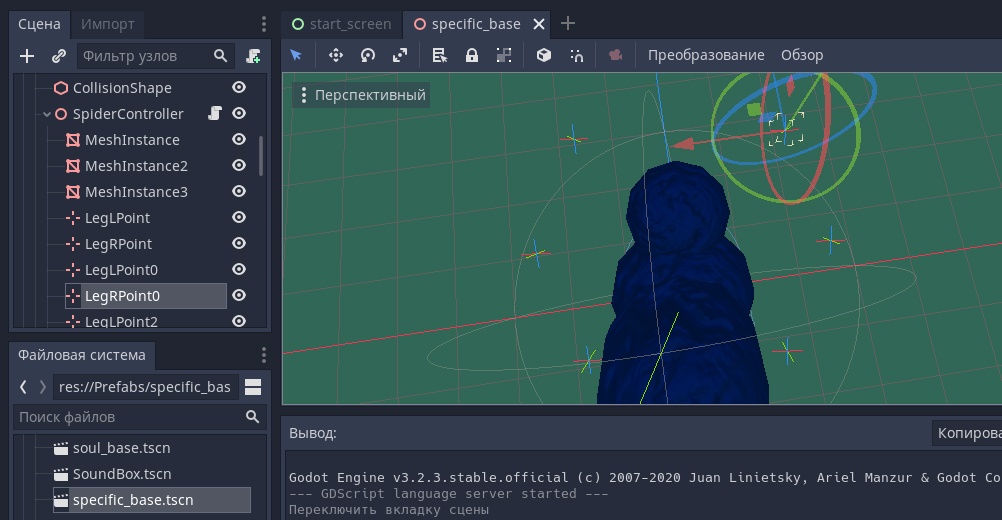Image resolution: width=1002 pixels, height=520 pixels.
Task: Go to next folder in FileSystem
Action: pos(43,386)
